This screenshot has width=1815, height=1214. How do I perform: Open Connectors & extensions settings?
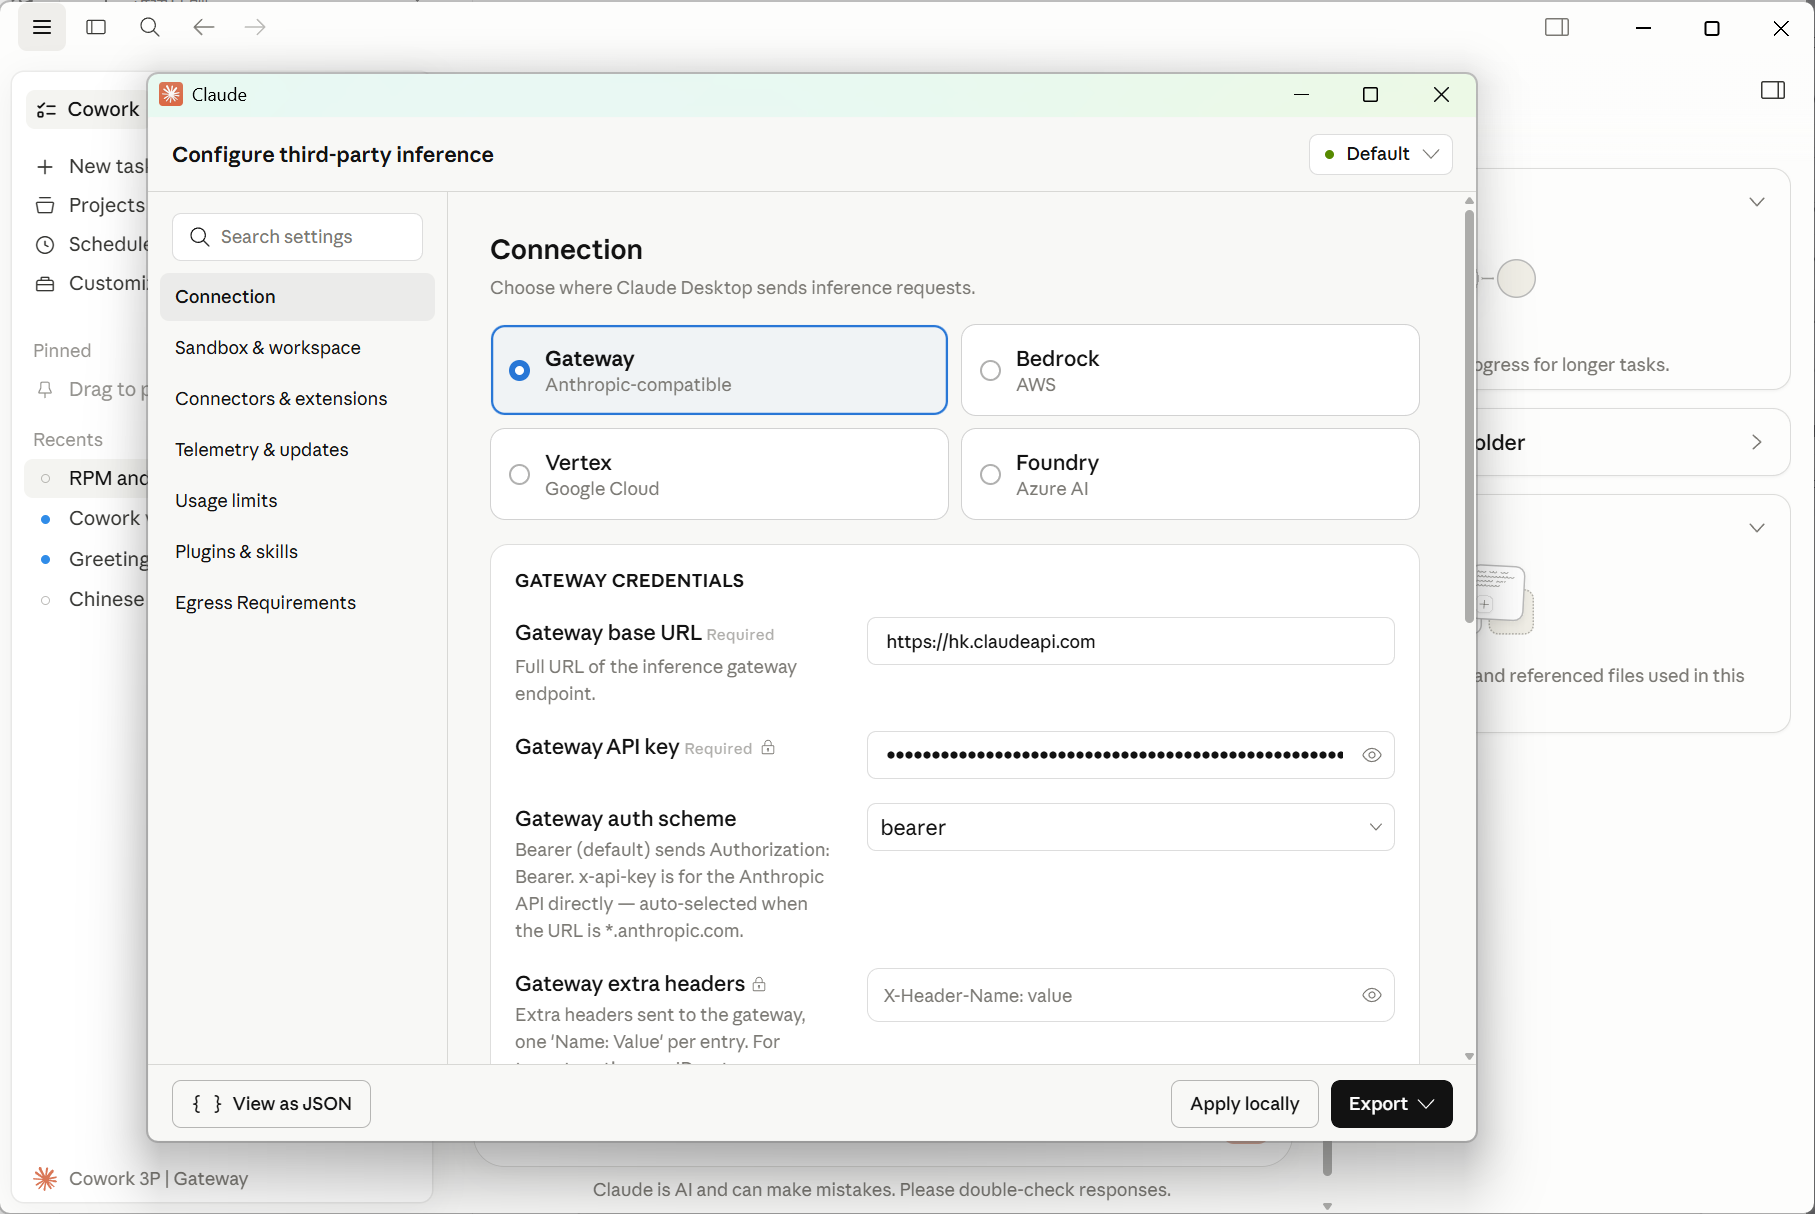[x=297, y=399]
